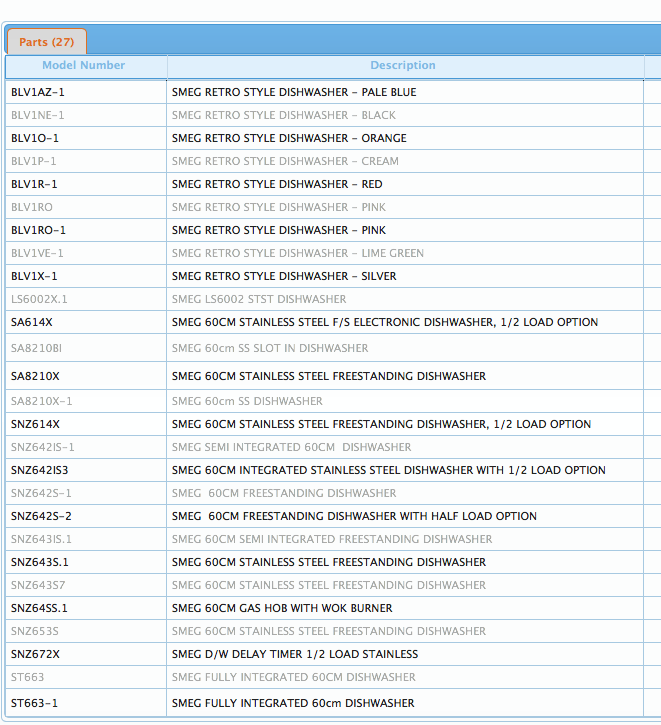Image resolution: width=661 pixels, height=725 pixels.
Task: Select model SNZ614X cell
Action: (86, 424)
